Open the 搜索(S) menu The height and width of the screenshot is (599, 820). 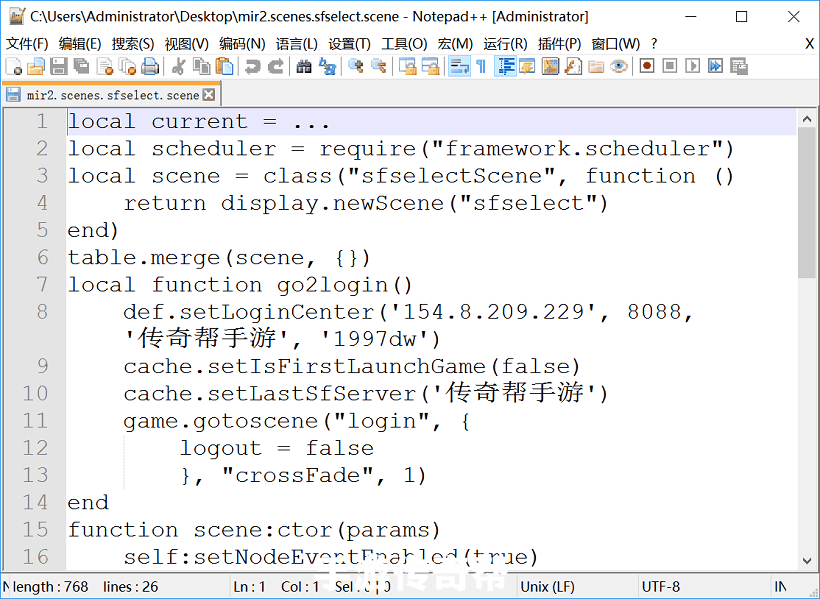(133, 44)
